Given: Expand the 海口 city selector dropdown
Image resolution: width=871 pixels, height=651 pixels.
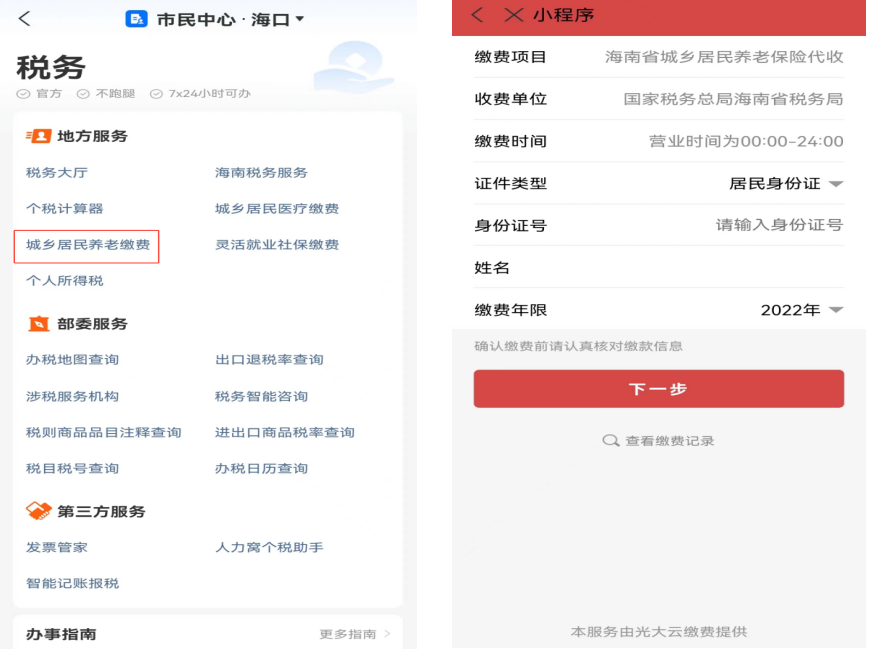Looking at the screenshot, I should 299,19.
